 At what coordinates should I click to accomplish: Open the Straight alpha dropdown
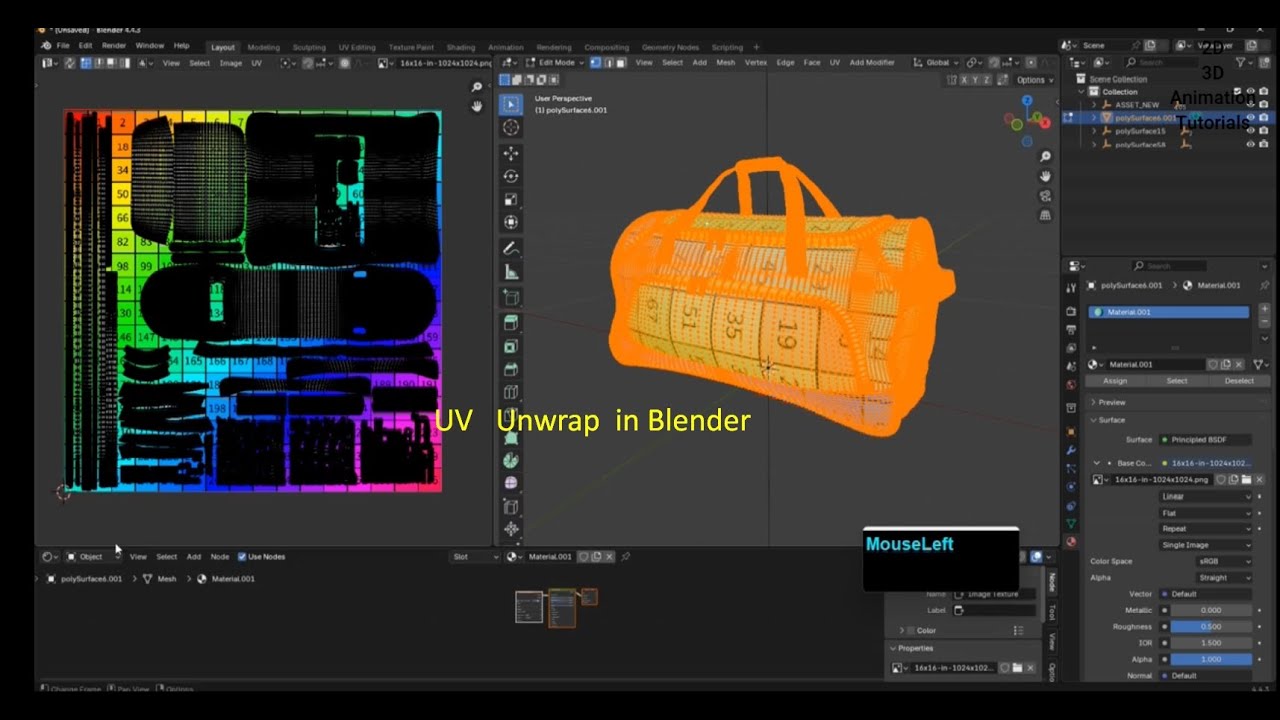(1224, 577)
